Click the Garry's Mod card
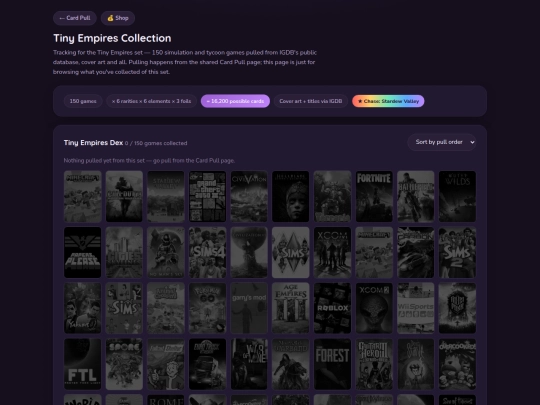The image size is (540, 405). 249,308
